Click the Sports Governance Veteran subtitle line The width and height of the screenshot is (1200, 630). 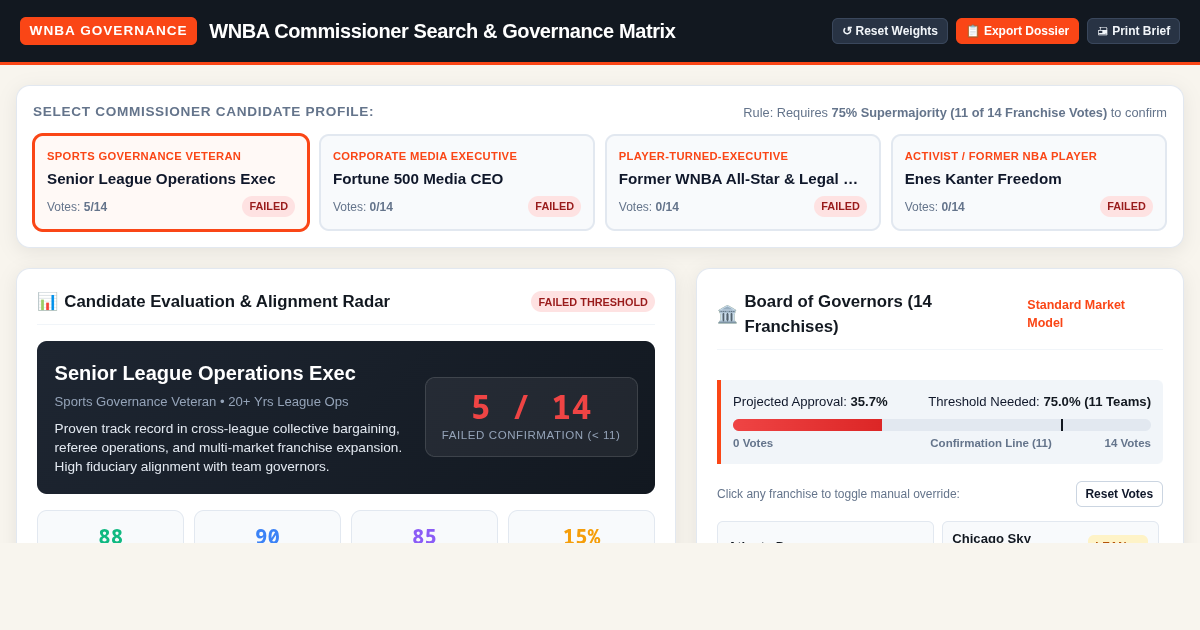pos(202,401)
